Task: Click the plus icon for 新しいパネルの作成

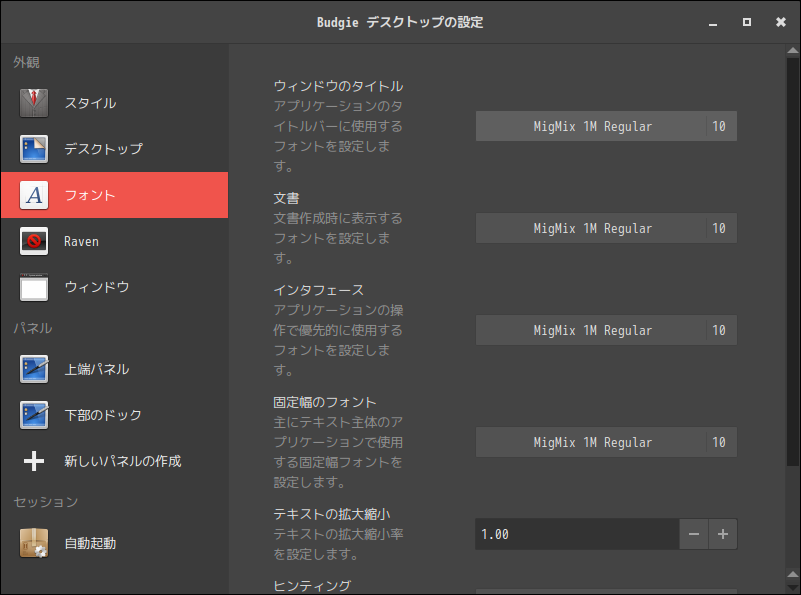Action: tap(34, 461)
